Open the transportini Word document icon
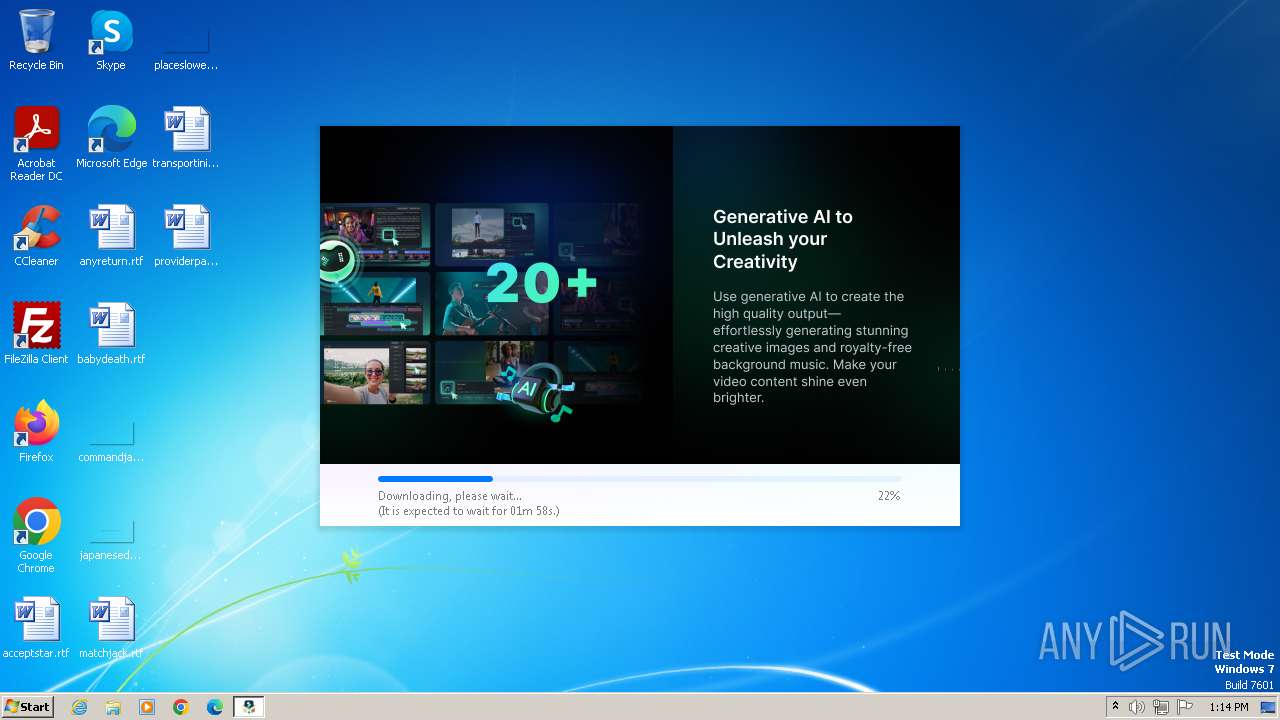This screenshot has height=720, width=1280. click(x=186, y=138)
